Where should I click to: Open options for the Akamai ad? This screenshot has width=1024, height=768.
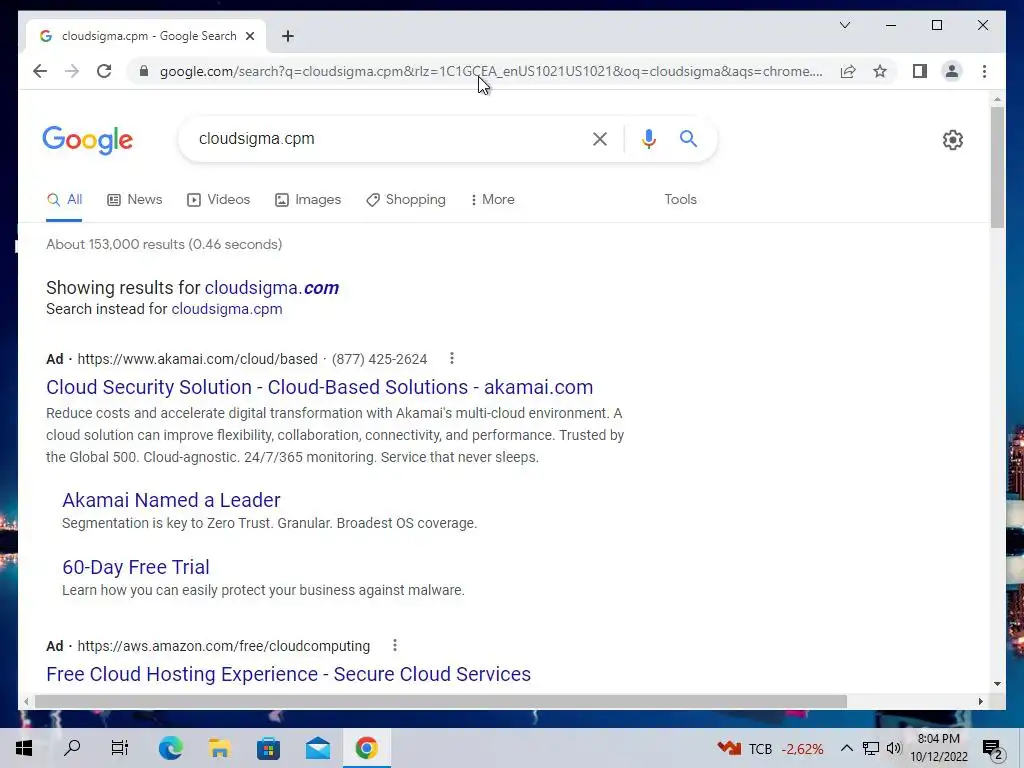(451, 359)
